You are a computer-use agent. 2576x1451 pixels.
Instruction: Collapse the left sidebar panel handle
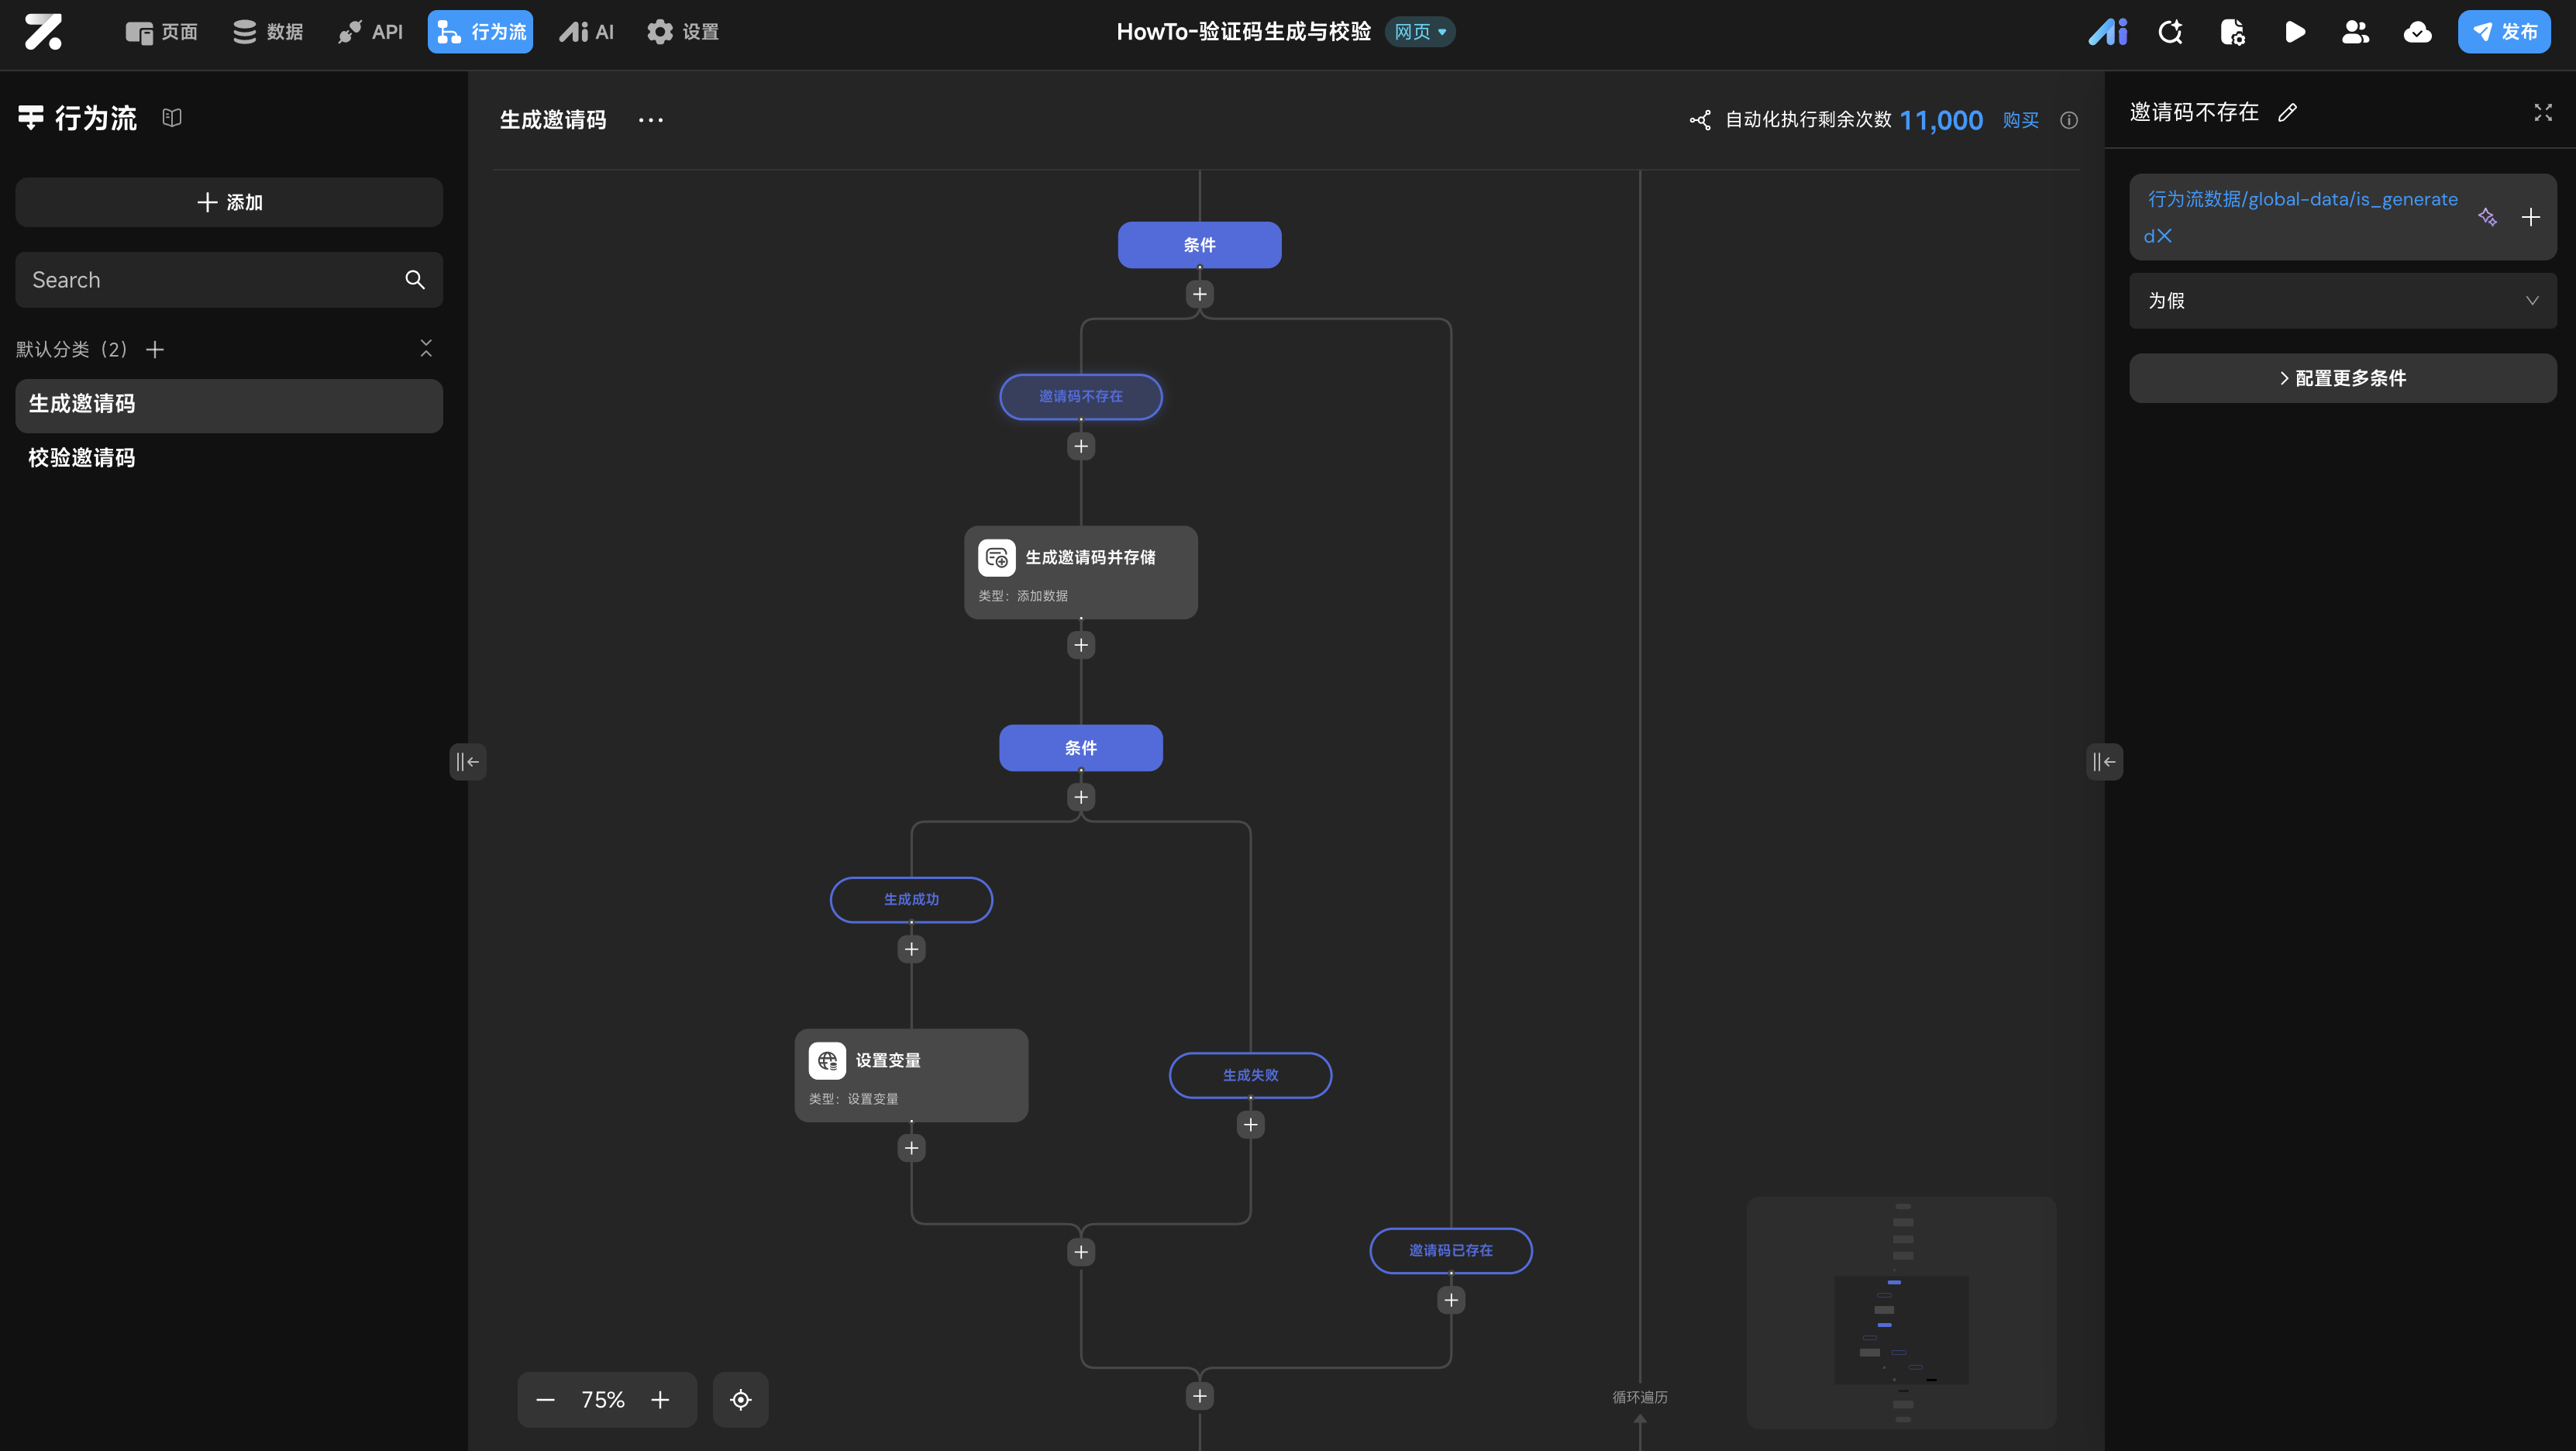click(x=467, y=762)
